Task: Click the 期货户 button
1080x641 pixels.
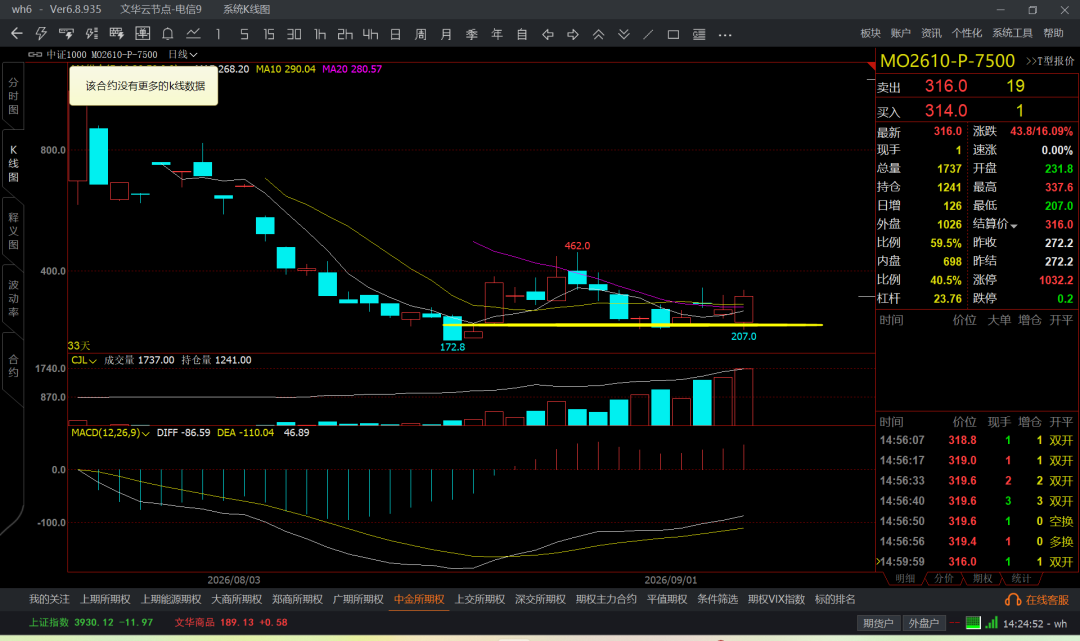Action: (878, 623)
